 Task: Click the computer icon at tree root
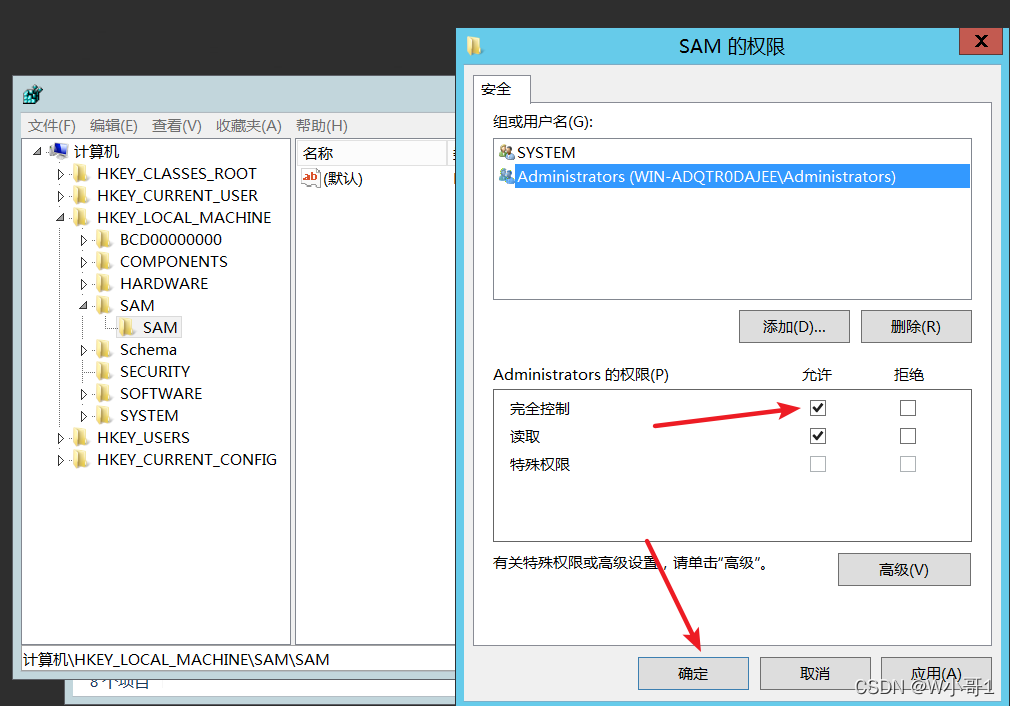coord(59,151)
